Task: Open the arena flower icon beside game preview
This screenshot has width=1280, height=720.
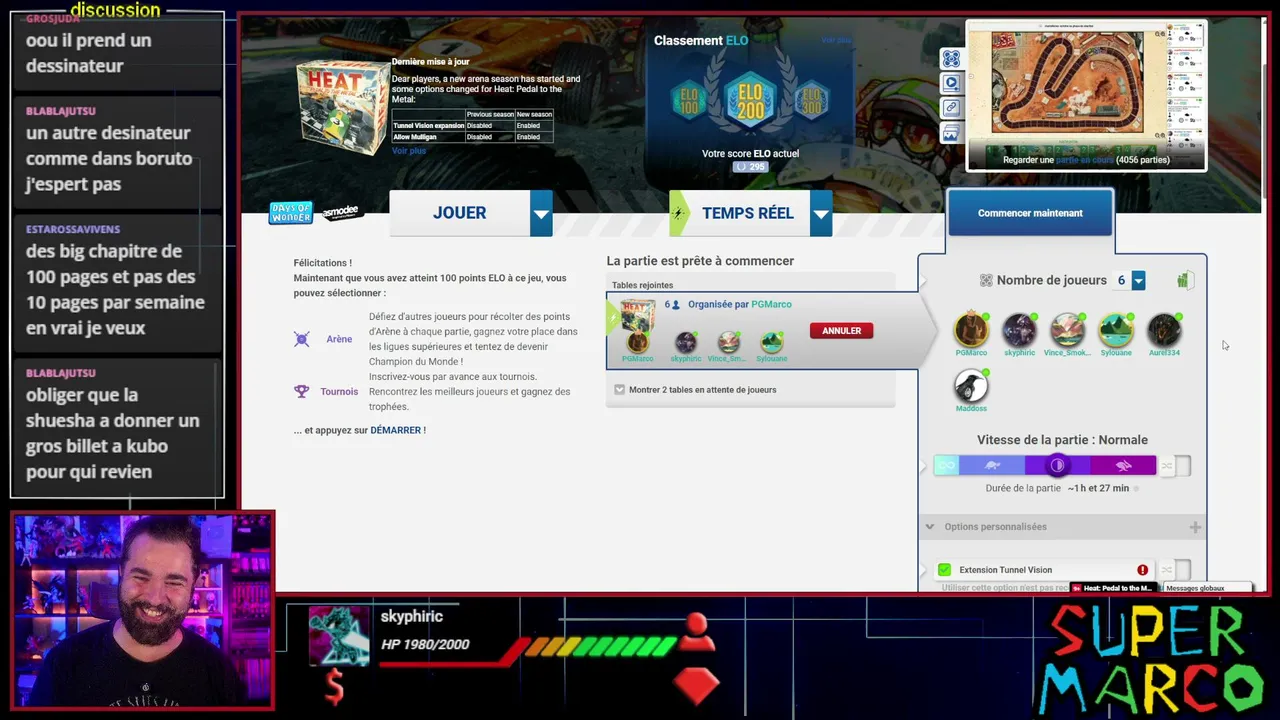Action: pos(951,59)
